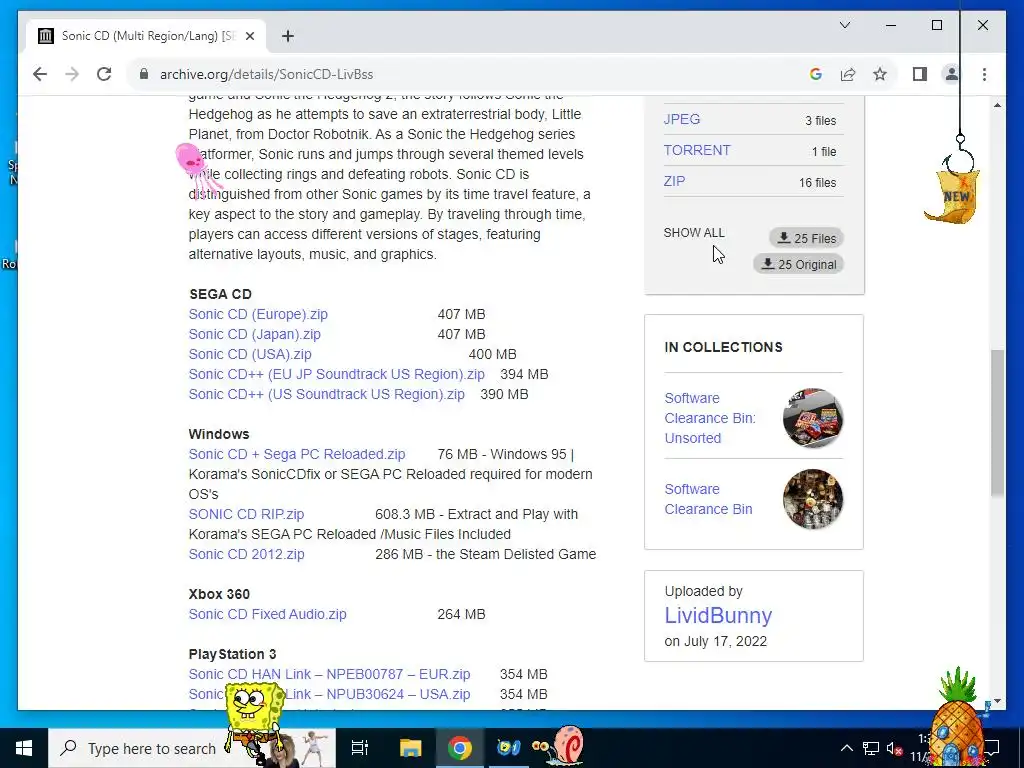Screen dimensions: 1024x768
Task: Open Google icon in address bar
Action: click(815, 74)
